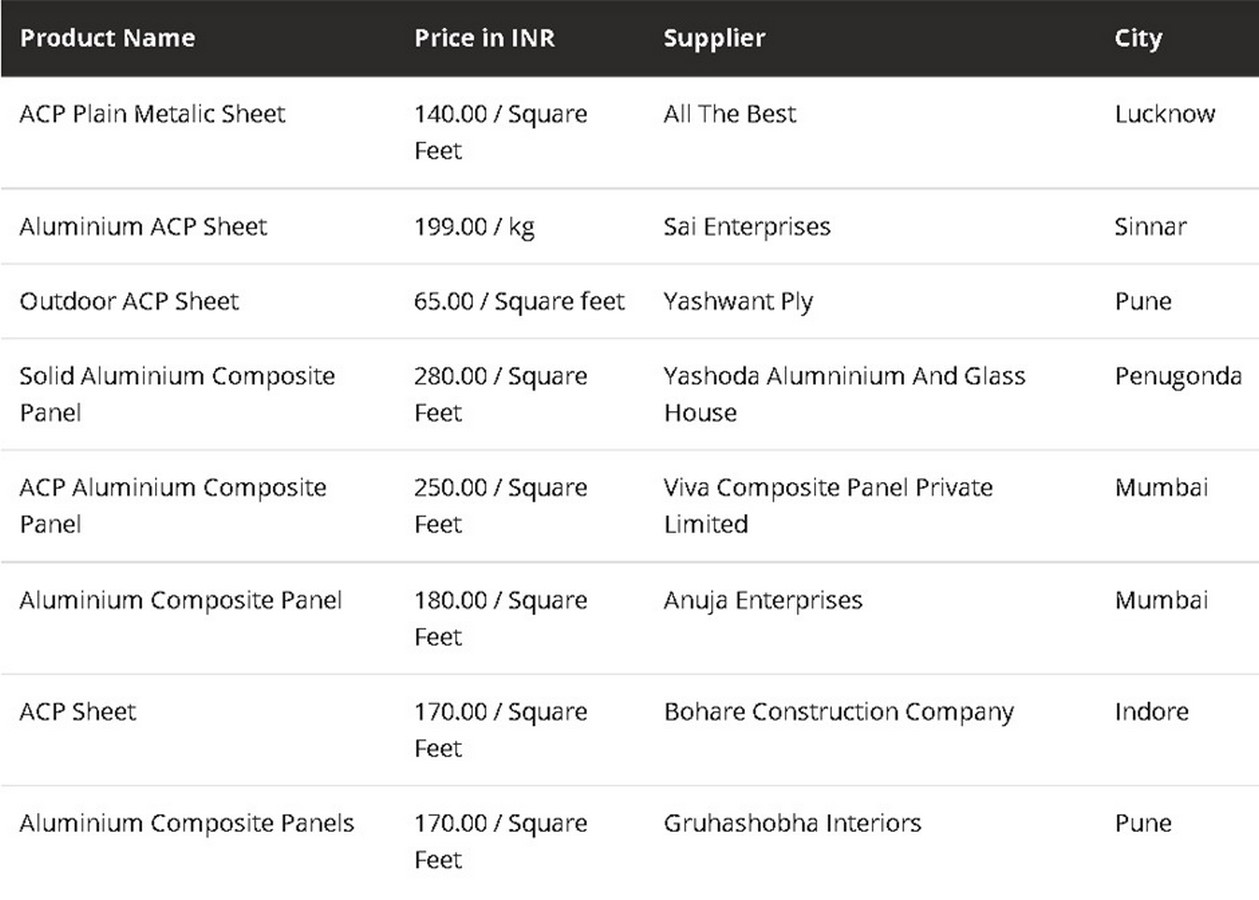Click ACP Aluminium Composite Panel
Screen dimensions: 1259x900
(x=173, y=506)
